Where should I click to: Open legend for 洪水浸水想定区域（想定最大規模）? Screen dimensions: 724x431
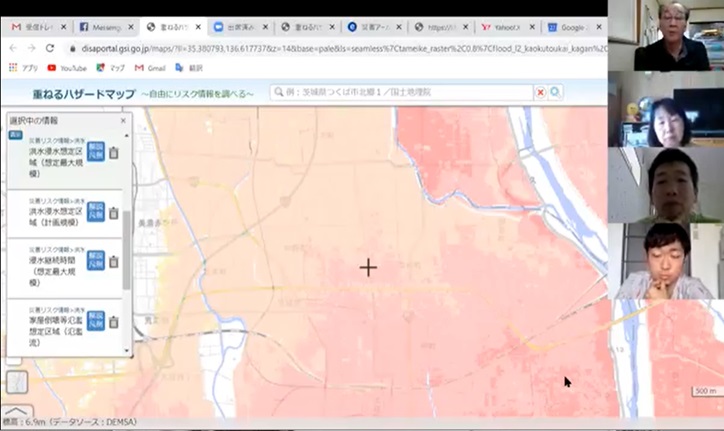(96, 152)
